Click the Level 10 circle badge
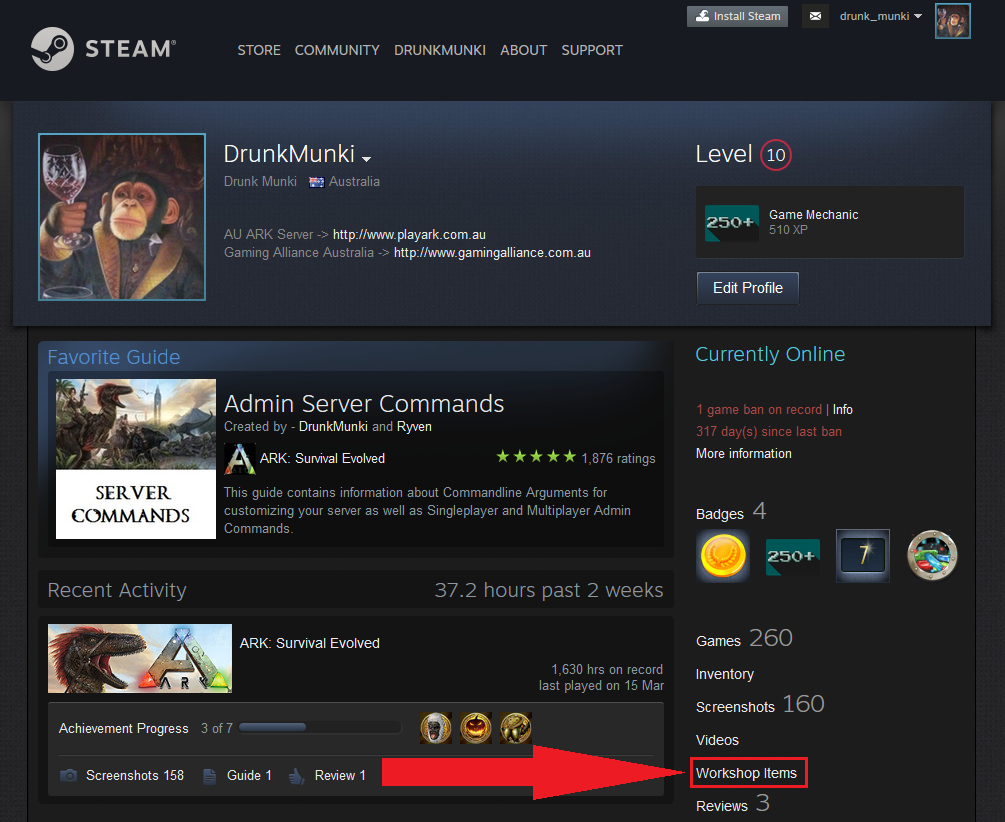 click(x=776, y=155)
